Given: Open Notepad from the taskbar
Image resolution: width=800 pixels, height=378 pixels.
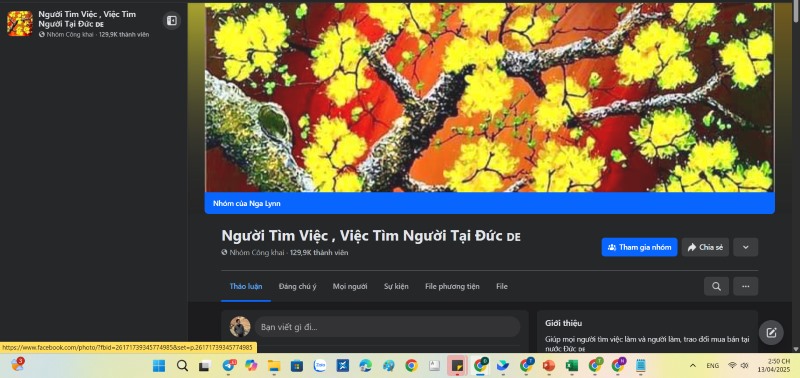Looking at the screenshot, I should [641, 366].
